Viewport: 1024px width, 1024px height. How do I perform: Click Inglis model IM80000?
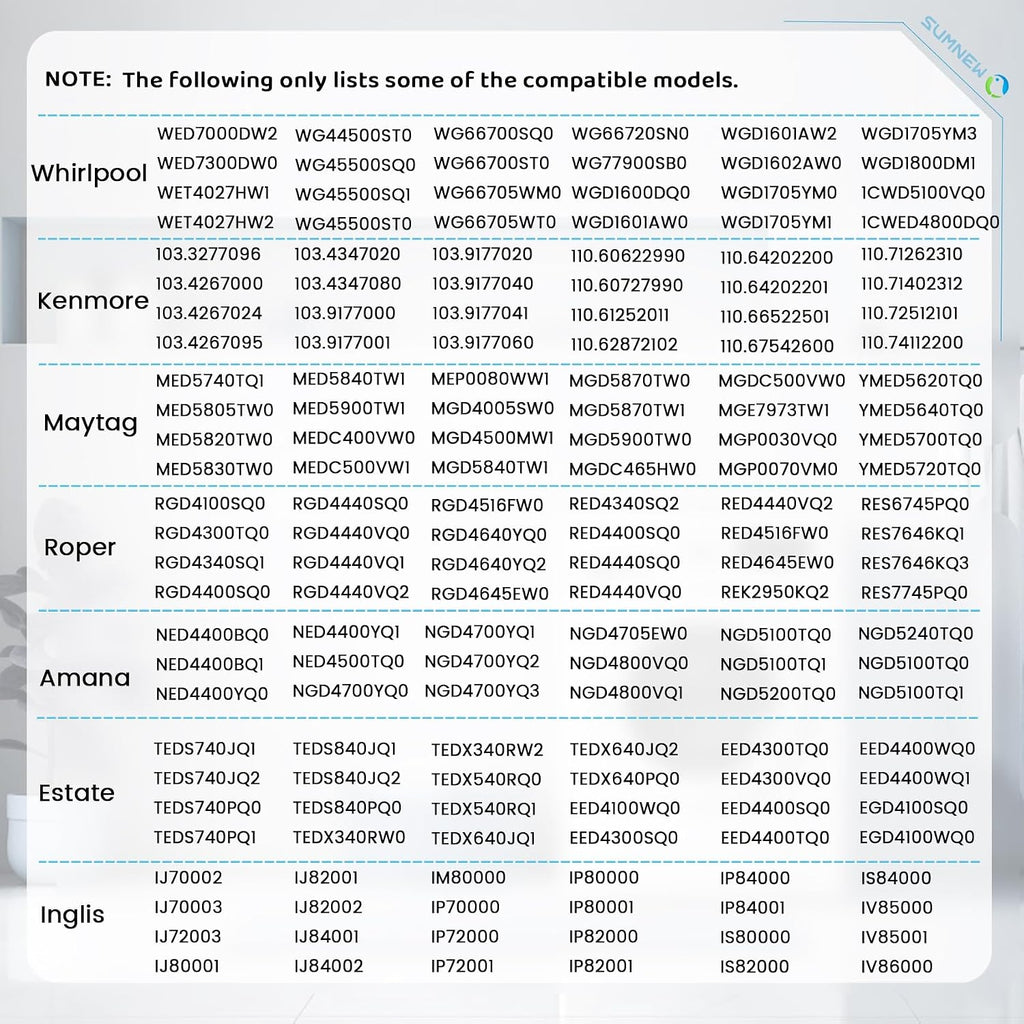tap(468, 877)
